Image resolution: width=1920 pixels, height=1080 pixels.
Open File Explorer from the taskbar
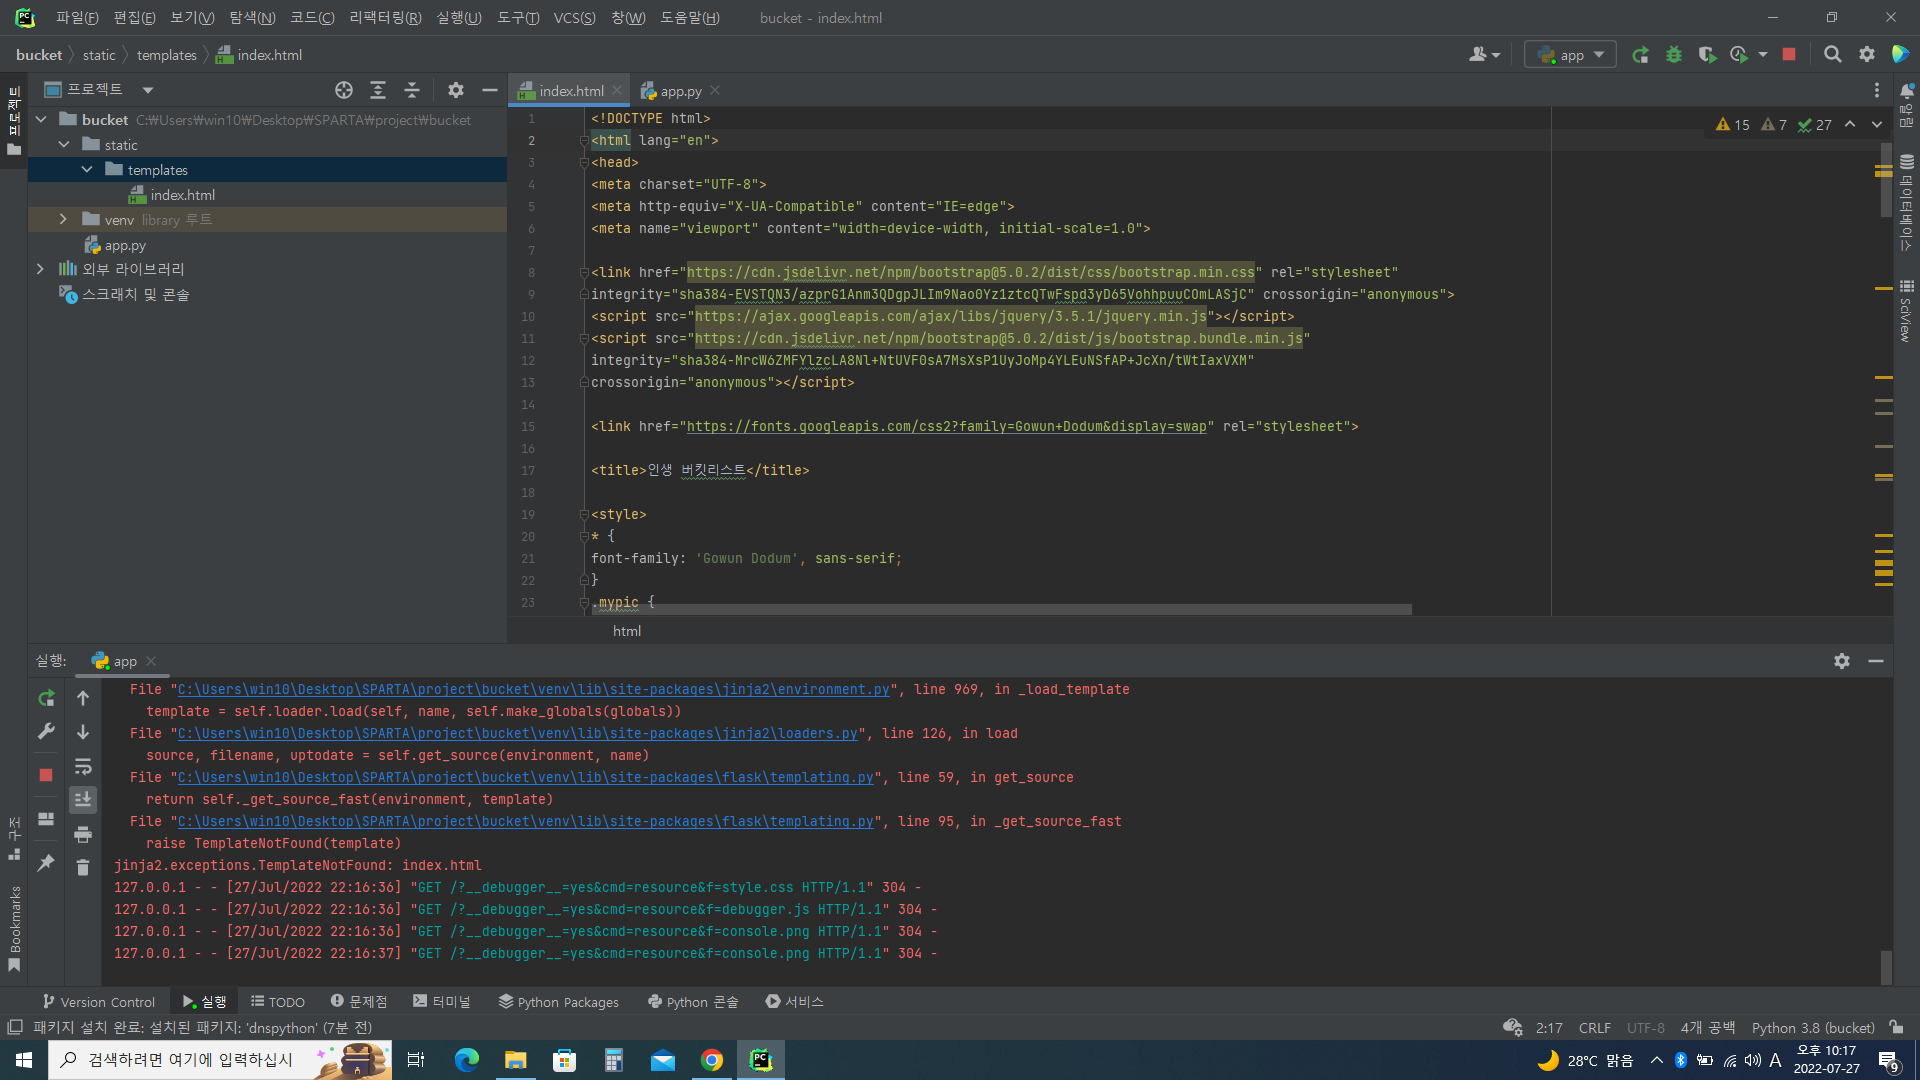516,1060
